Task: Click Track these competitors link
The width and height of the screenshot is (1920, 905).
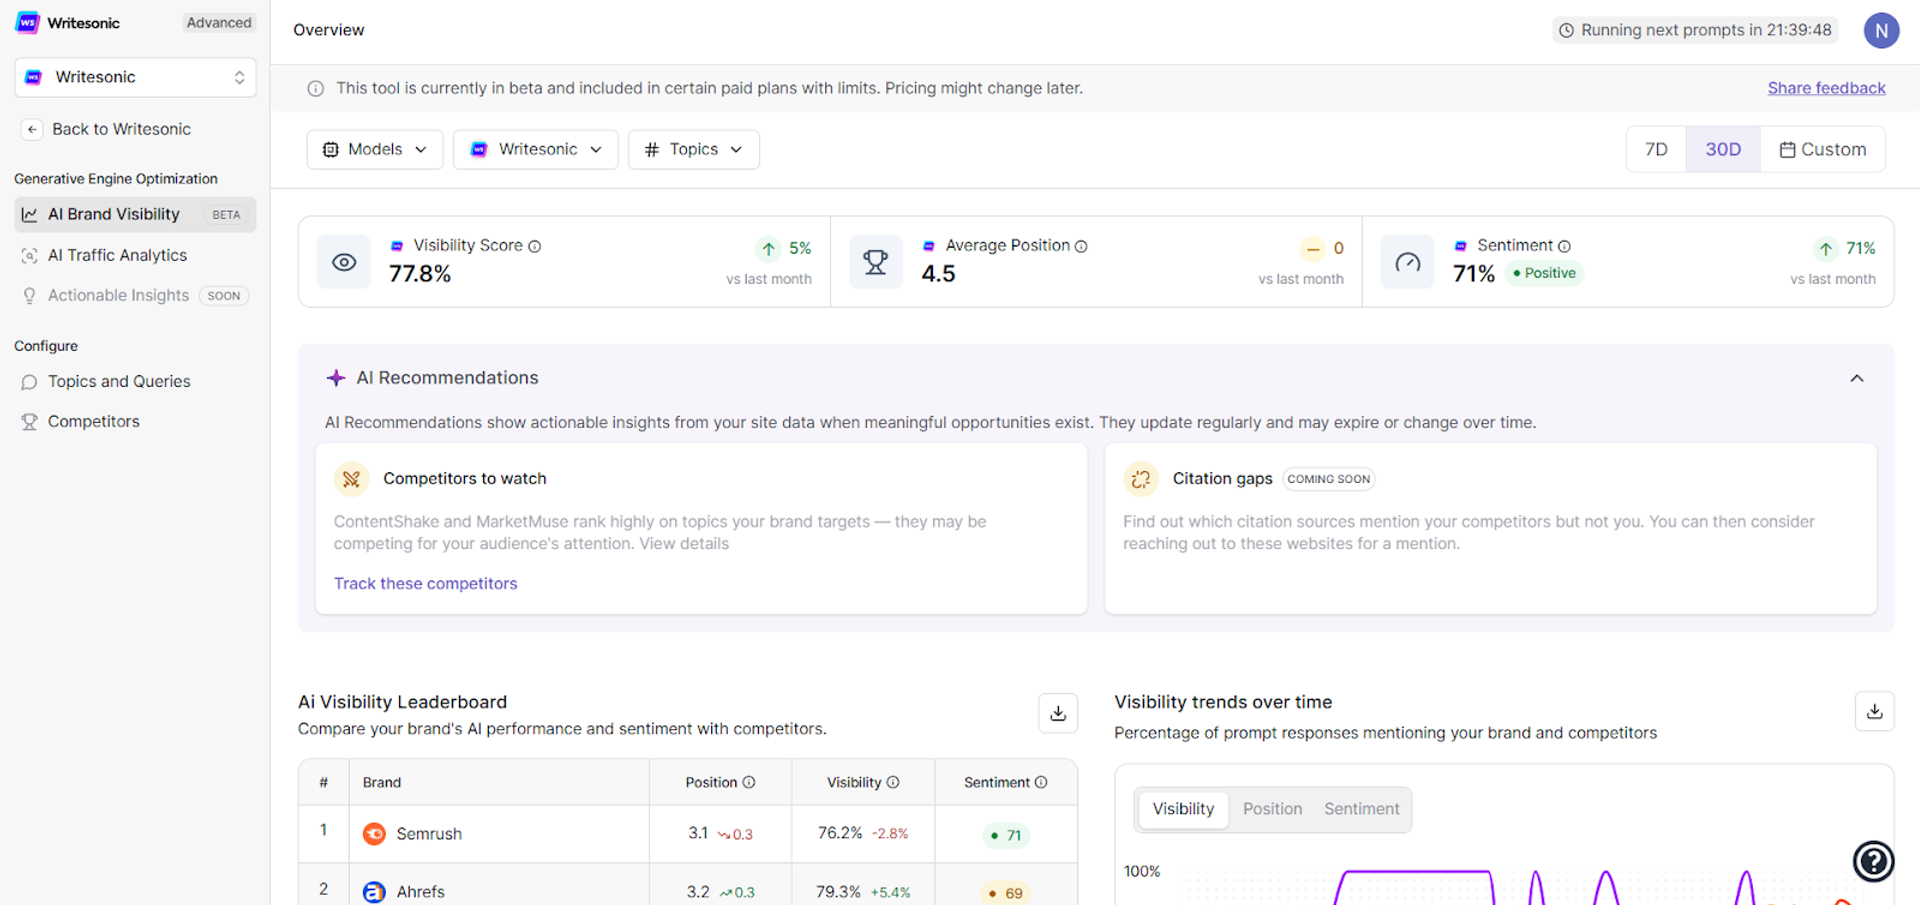Action: 425,583
